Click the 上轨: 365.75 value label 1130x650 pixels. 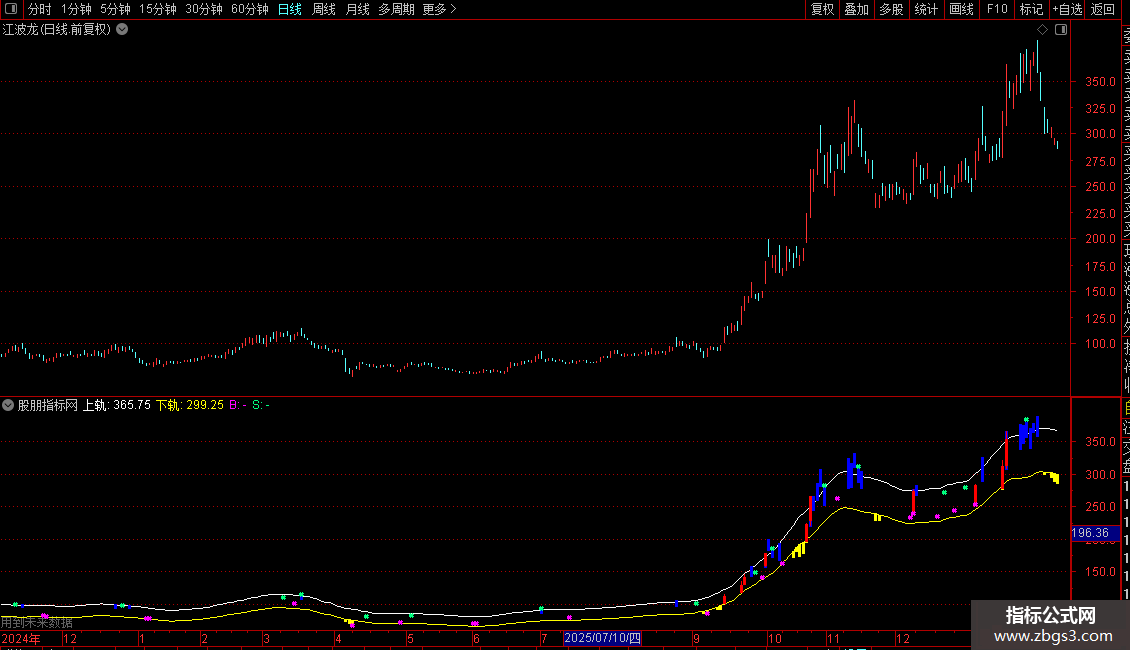tap(117, 405)
